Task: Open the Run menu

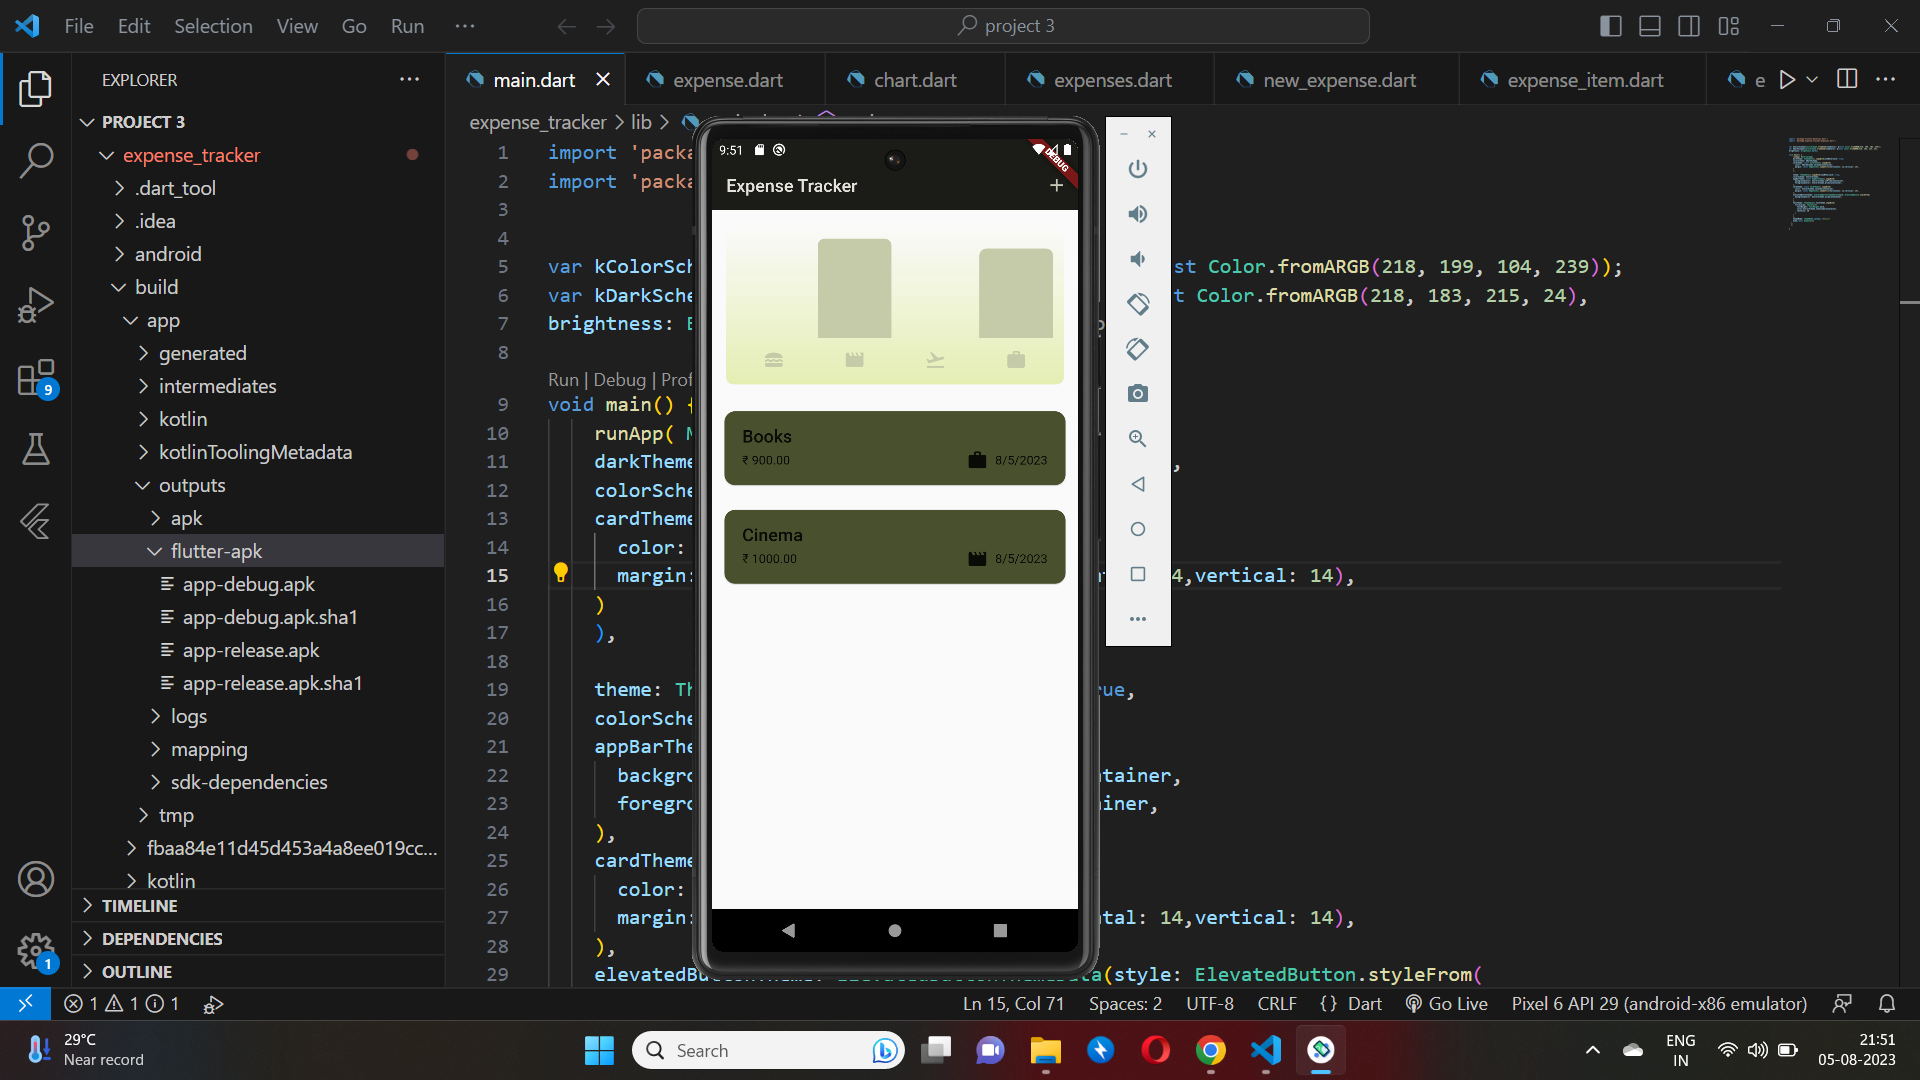Action: click(406, 26)
